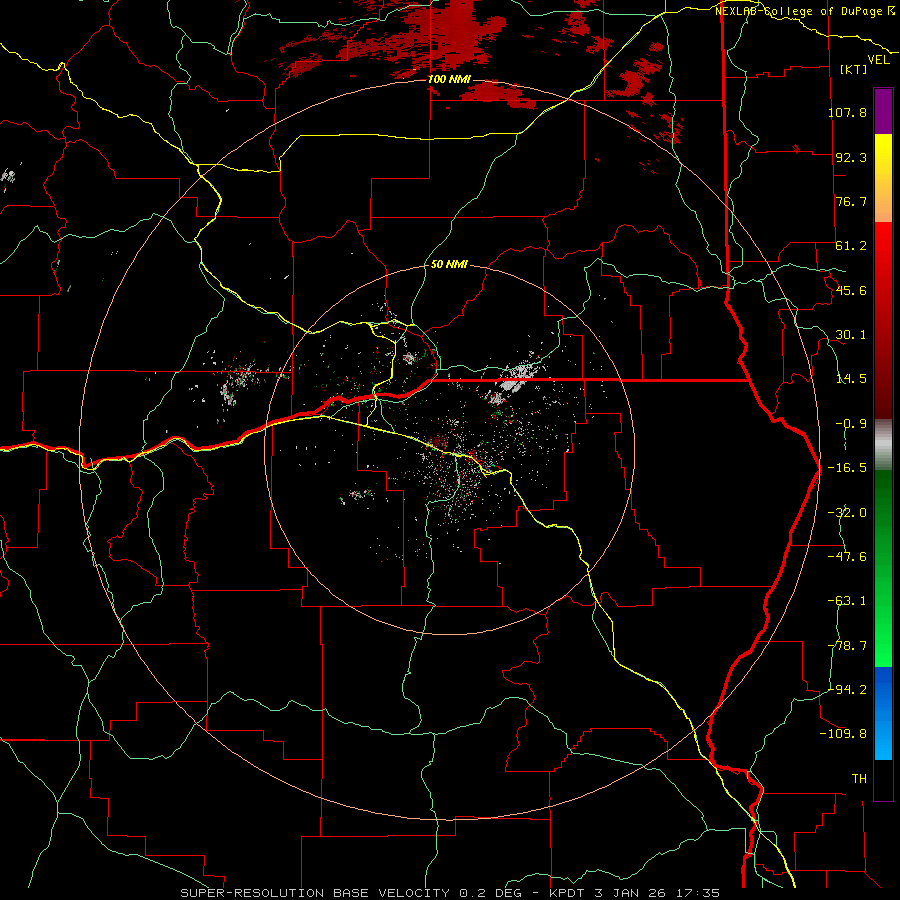Click the 30.1 velocity scale value
Screen dimensions: 900x900
coord(851,335)
